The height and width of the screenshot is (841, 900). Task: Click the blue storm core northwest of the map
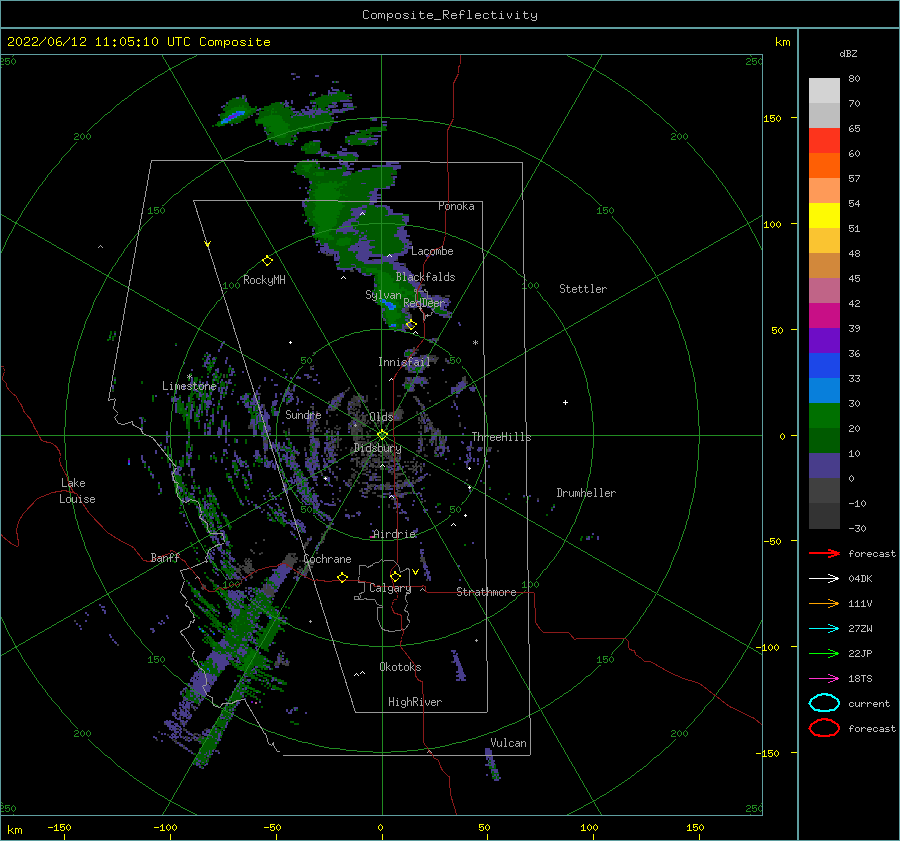click(234, 117)
